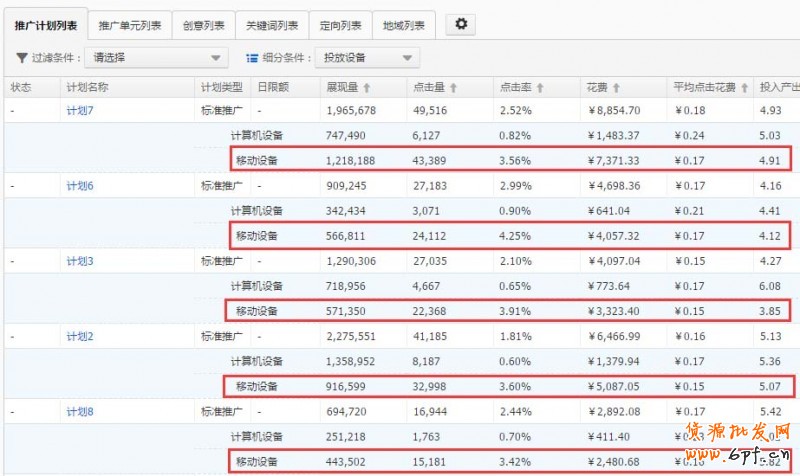Click the 细分条件 list icon

pyautogui.click(x=252, y=58)
